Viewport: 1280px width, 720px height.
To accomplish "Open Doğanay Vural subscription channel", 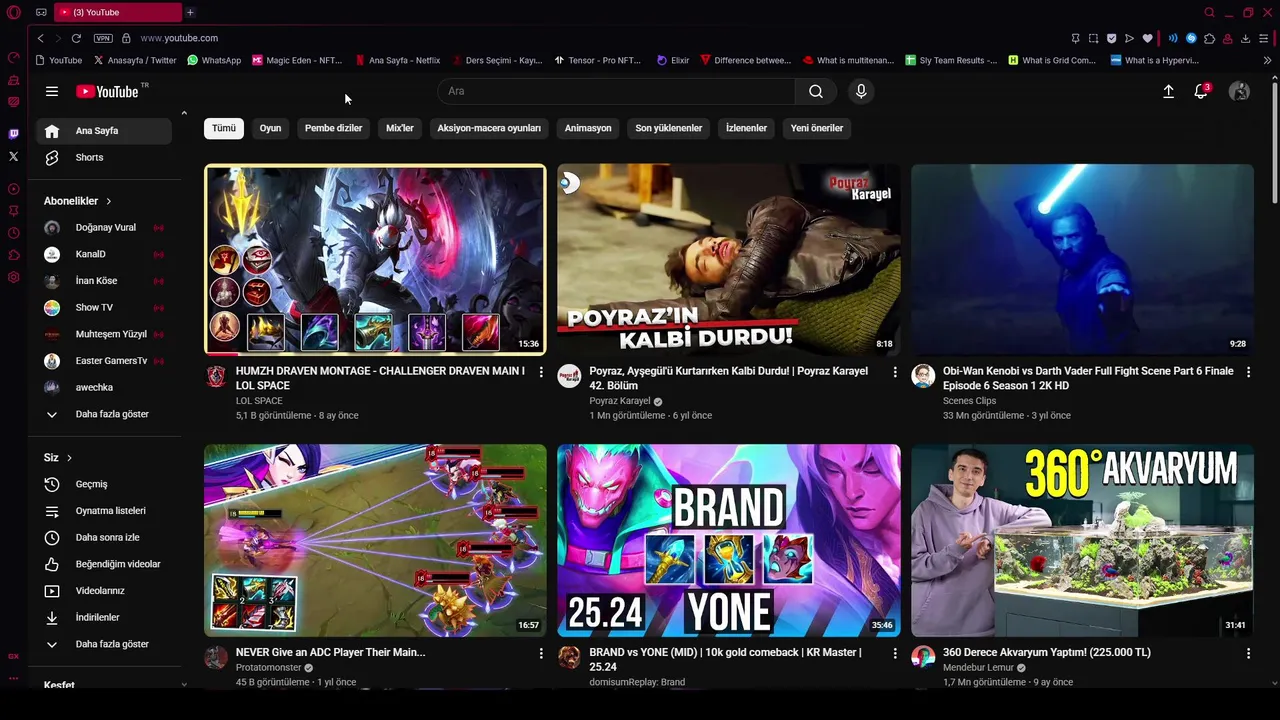I will pos(104,228).
